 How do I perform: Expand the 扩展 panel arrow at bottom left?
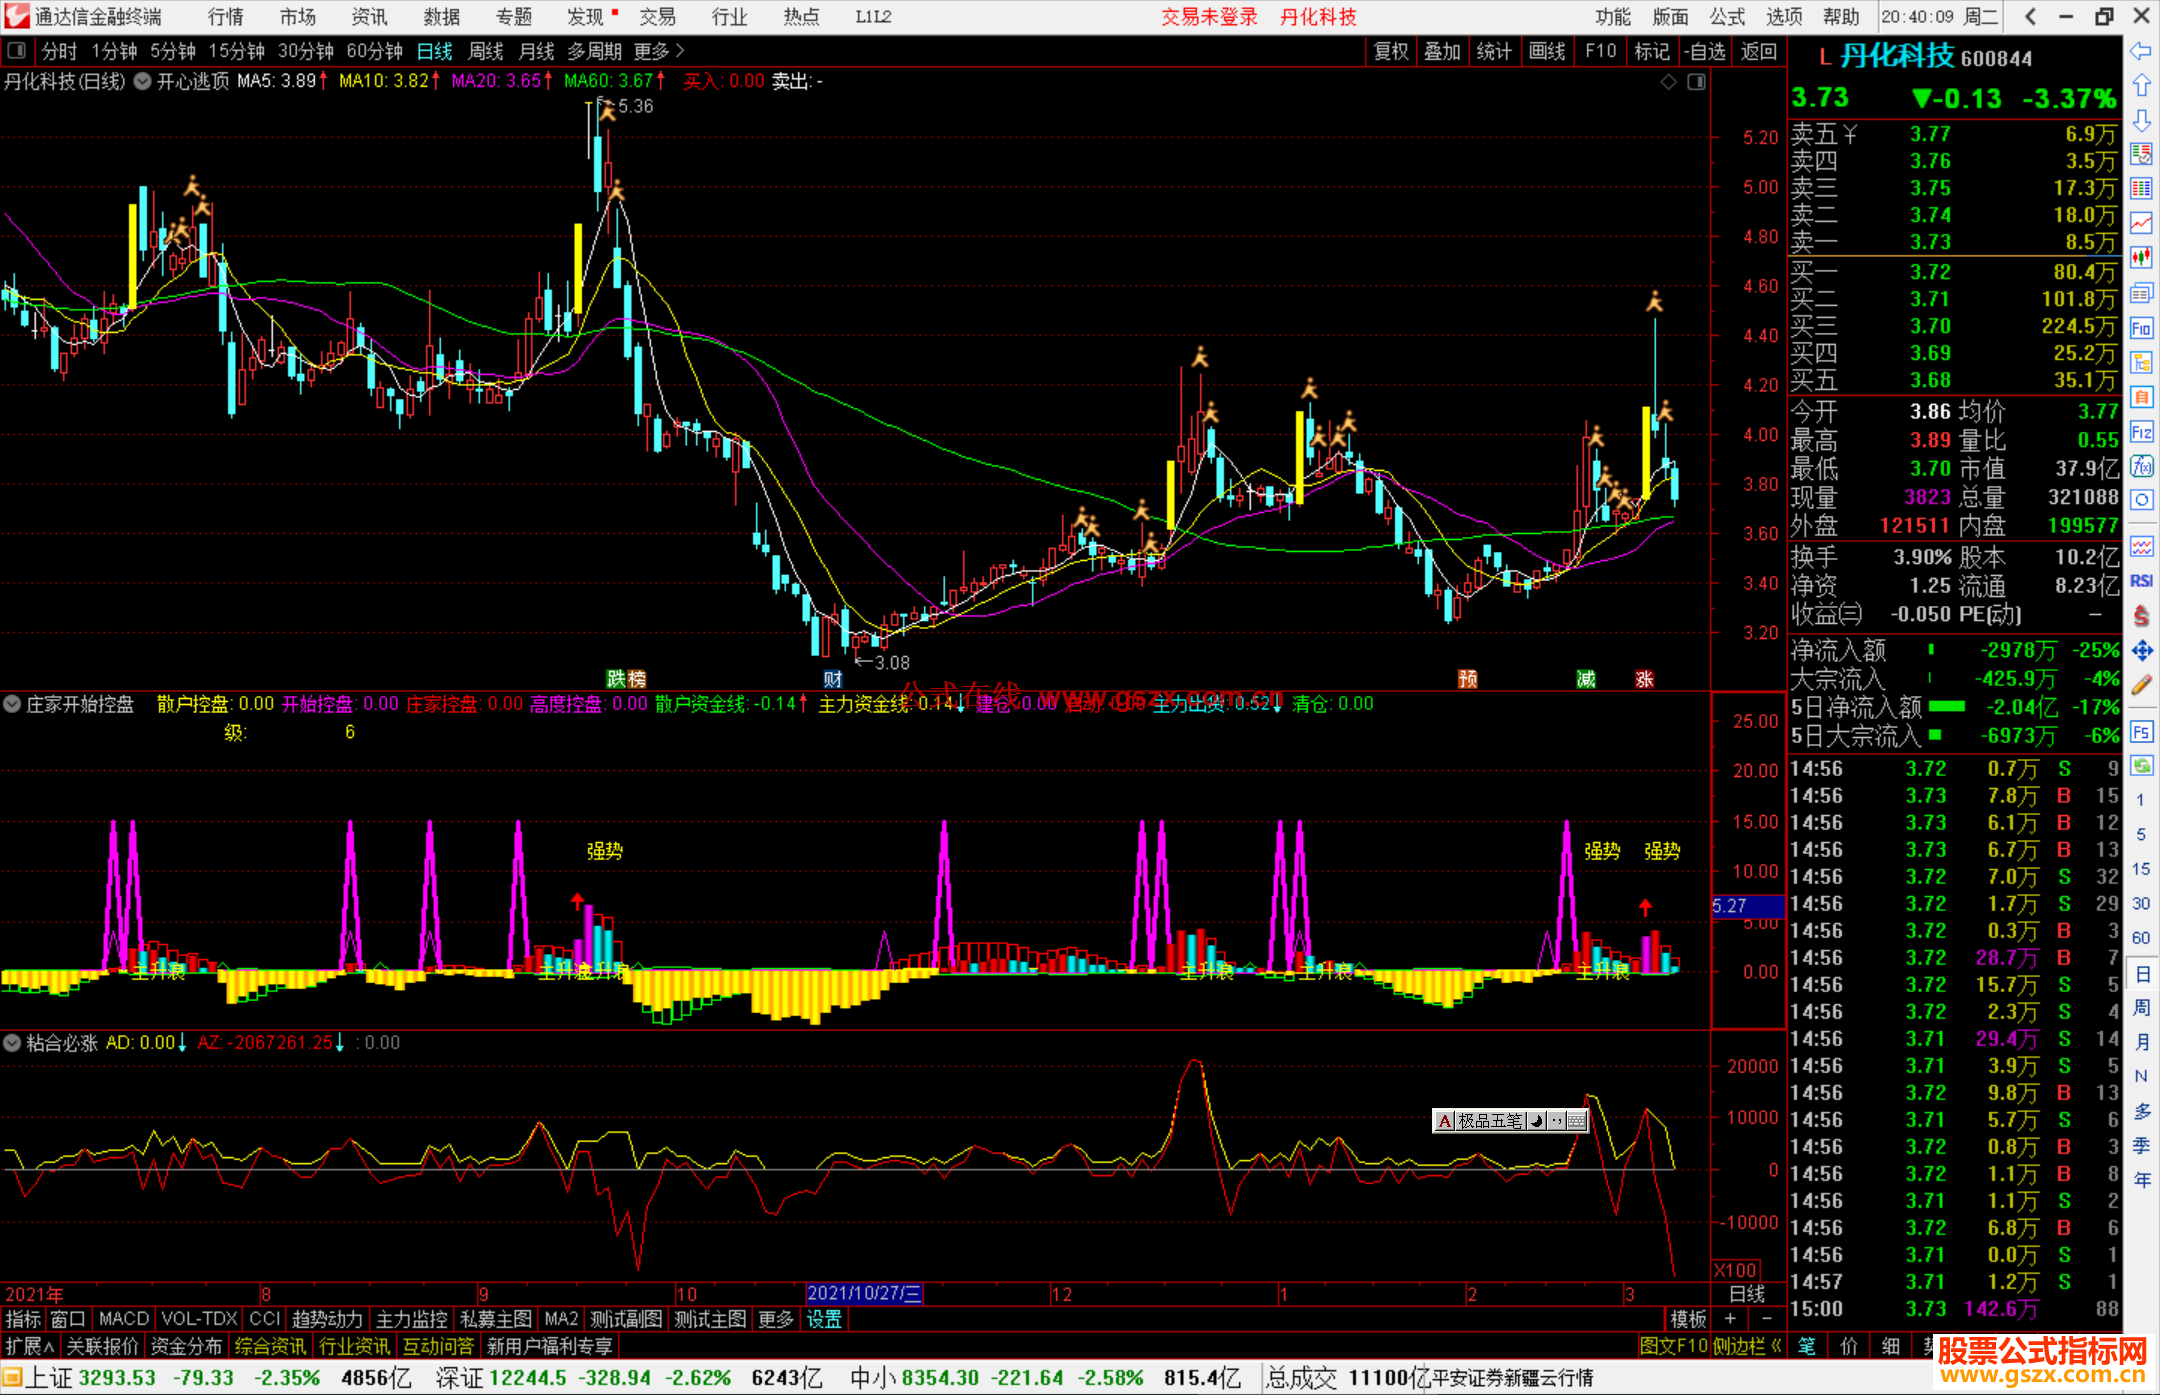30,1346
